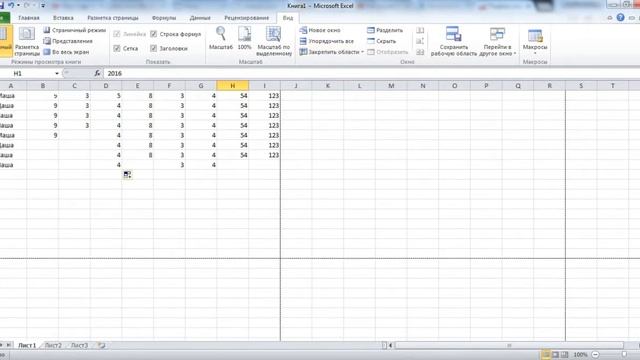The width and height of the screenshot is (640, 360).
Task: Select cell C4 containing 3
Action: pyautogui.click(x=74, y=125)
